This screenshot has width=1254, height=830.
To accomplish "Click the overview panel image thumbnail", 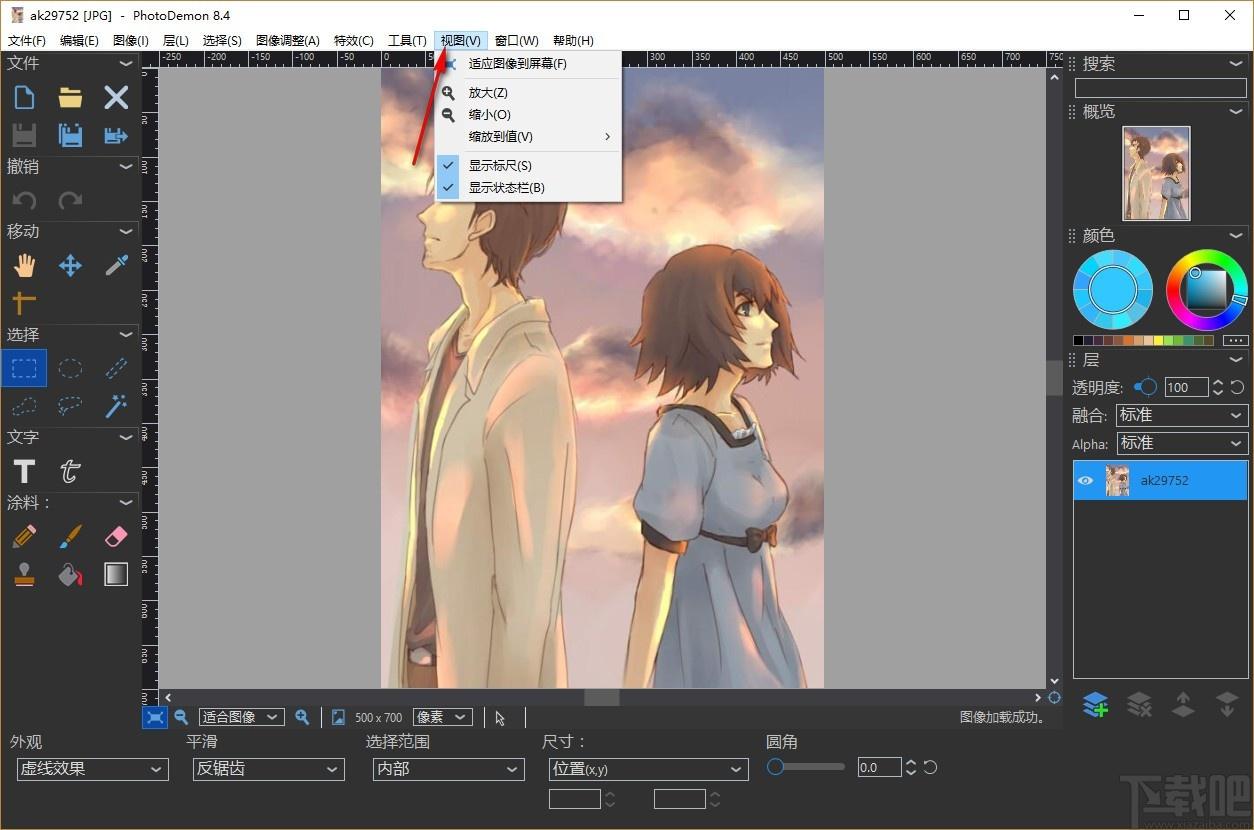I will click(1157, 173).
